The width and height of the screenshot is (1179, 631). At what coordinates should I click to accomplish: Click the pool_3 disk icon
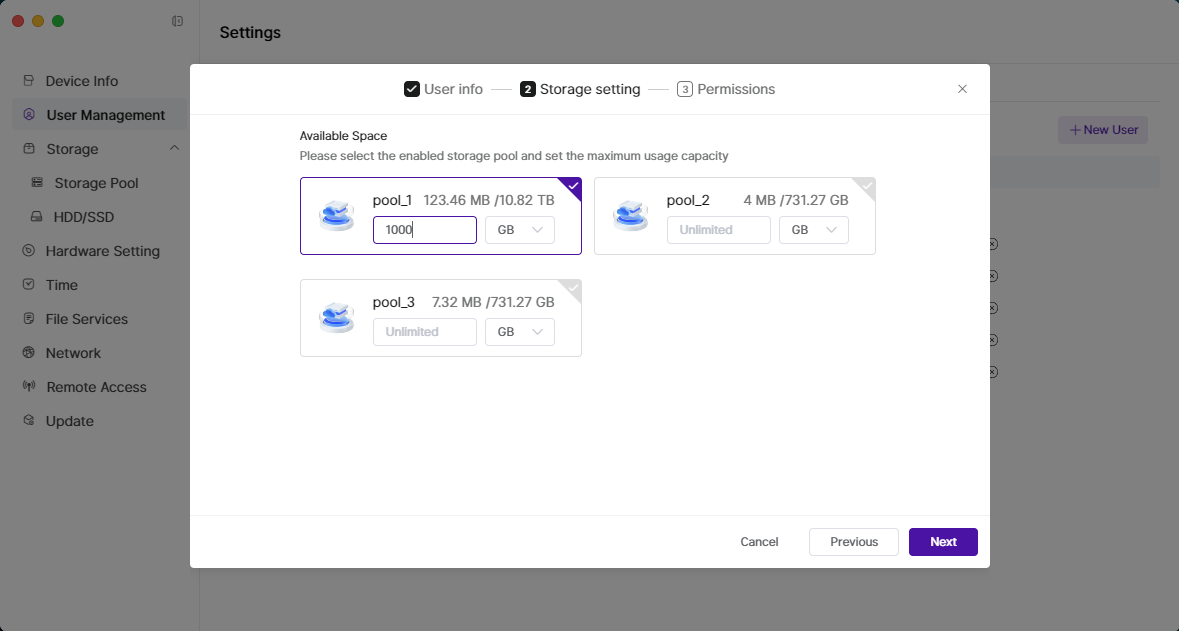coord(336,317)
